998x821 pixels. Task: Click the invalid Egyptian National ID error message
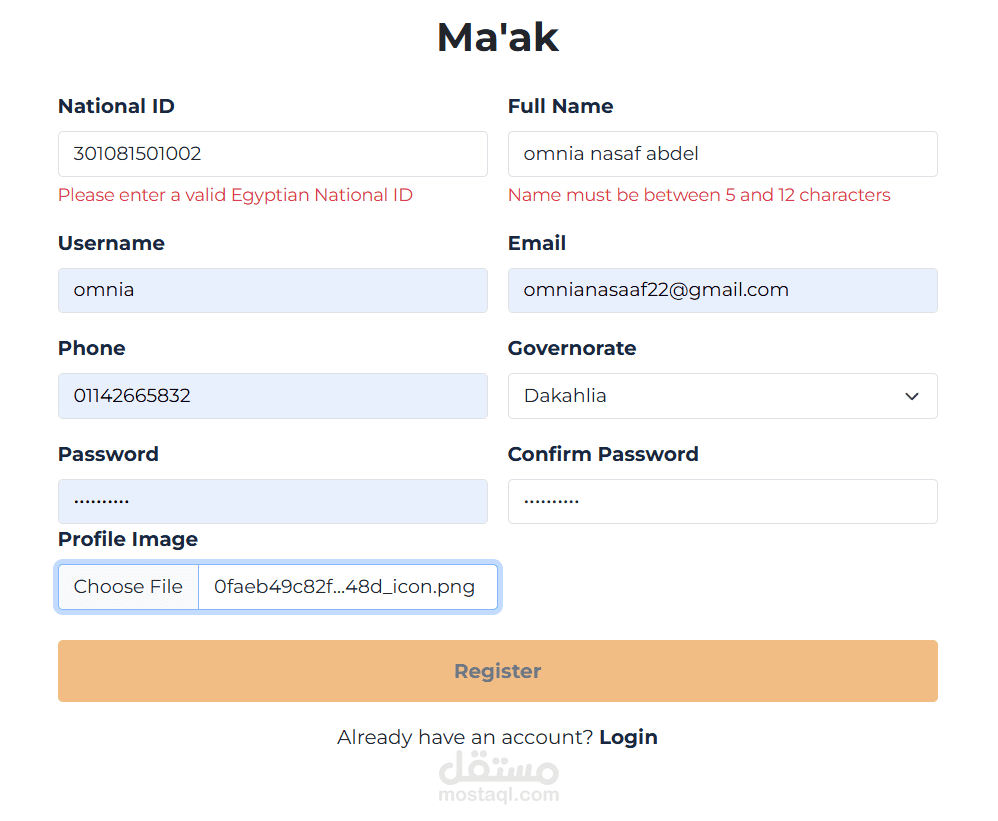pyautogui.click(x=235, y=195)
